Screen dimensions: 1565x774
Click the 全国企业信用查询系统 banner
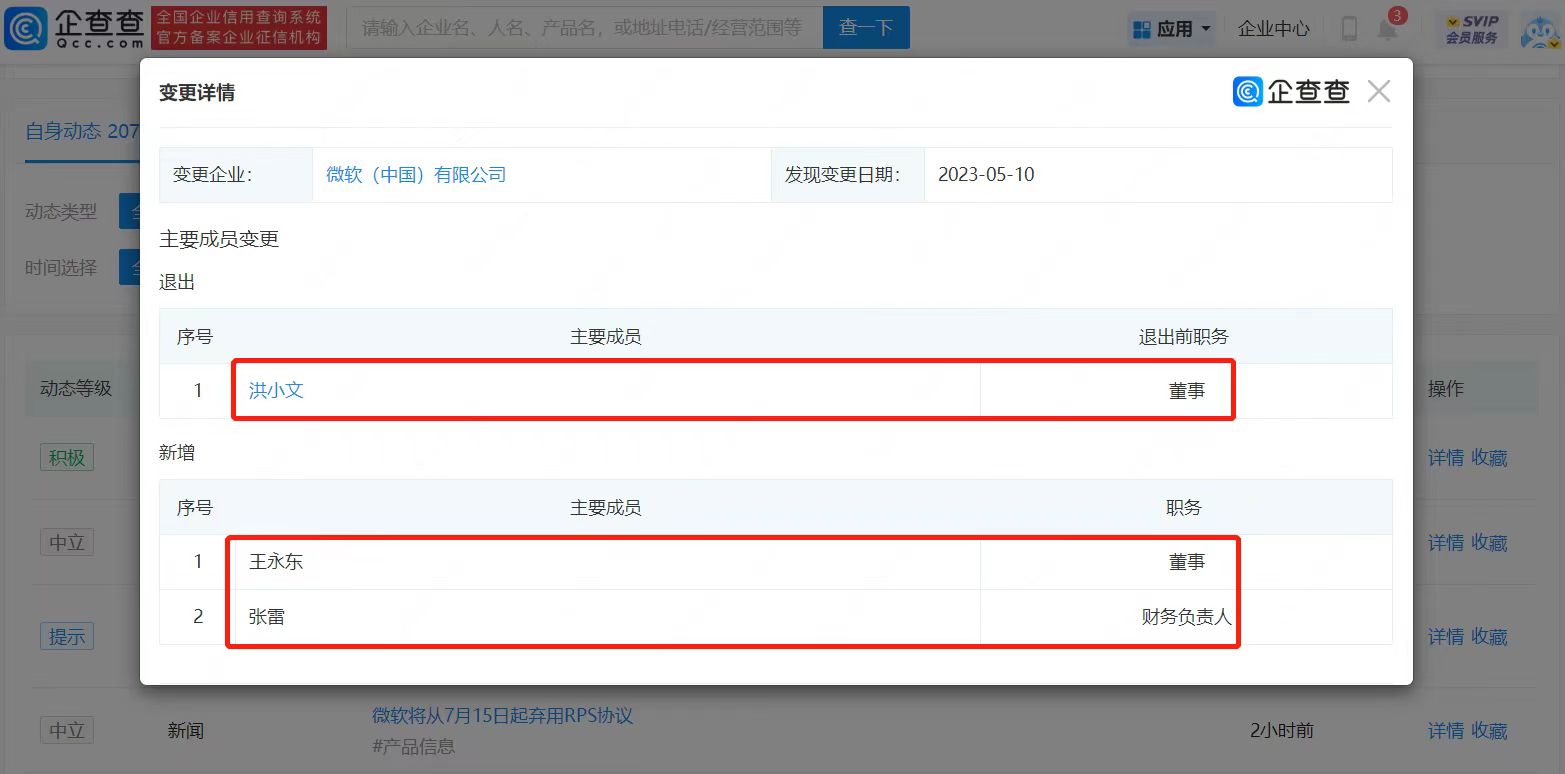[x=239, y=28]
